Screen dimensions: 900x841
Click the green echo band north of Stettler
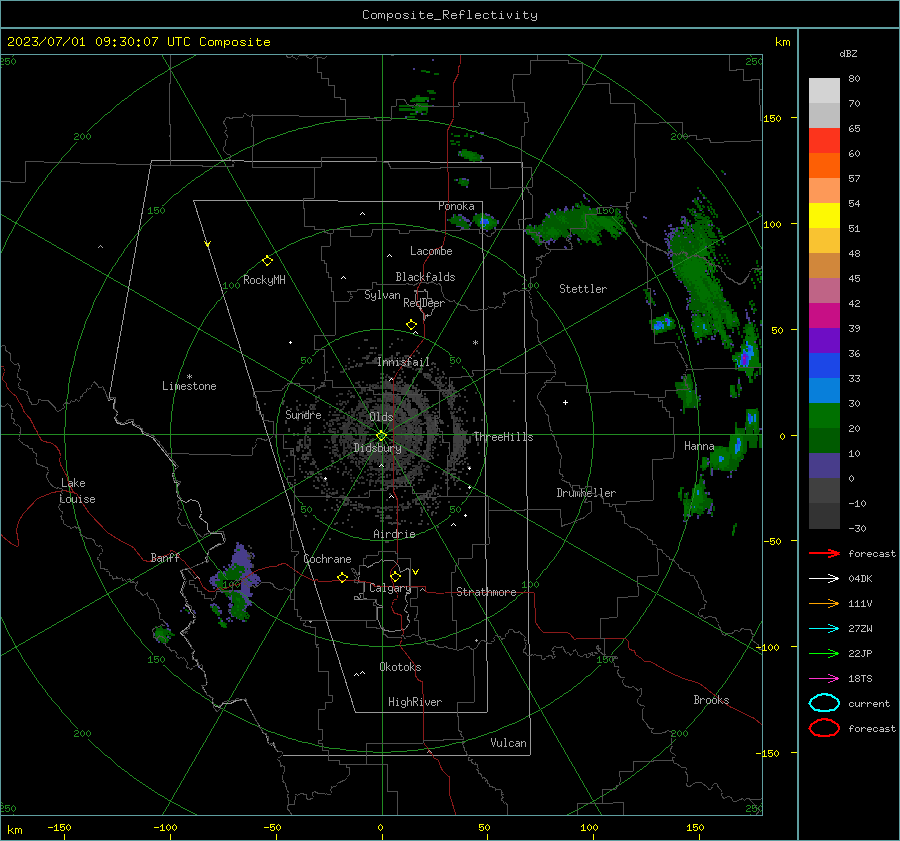click(576, 226)
